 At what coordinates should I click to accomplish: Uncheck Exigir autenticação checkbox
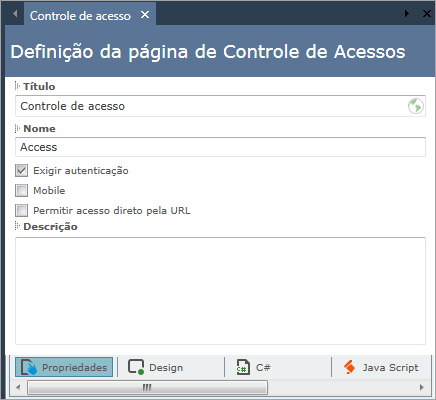point(21,170)
